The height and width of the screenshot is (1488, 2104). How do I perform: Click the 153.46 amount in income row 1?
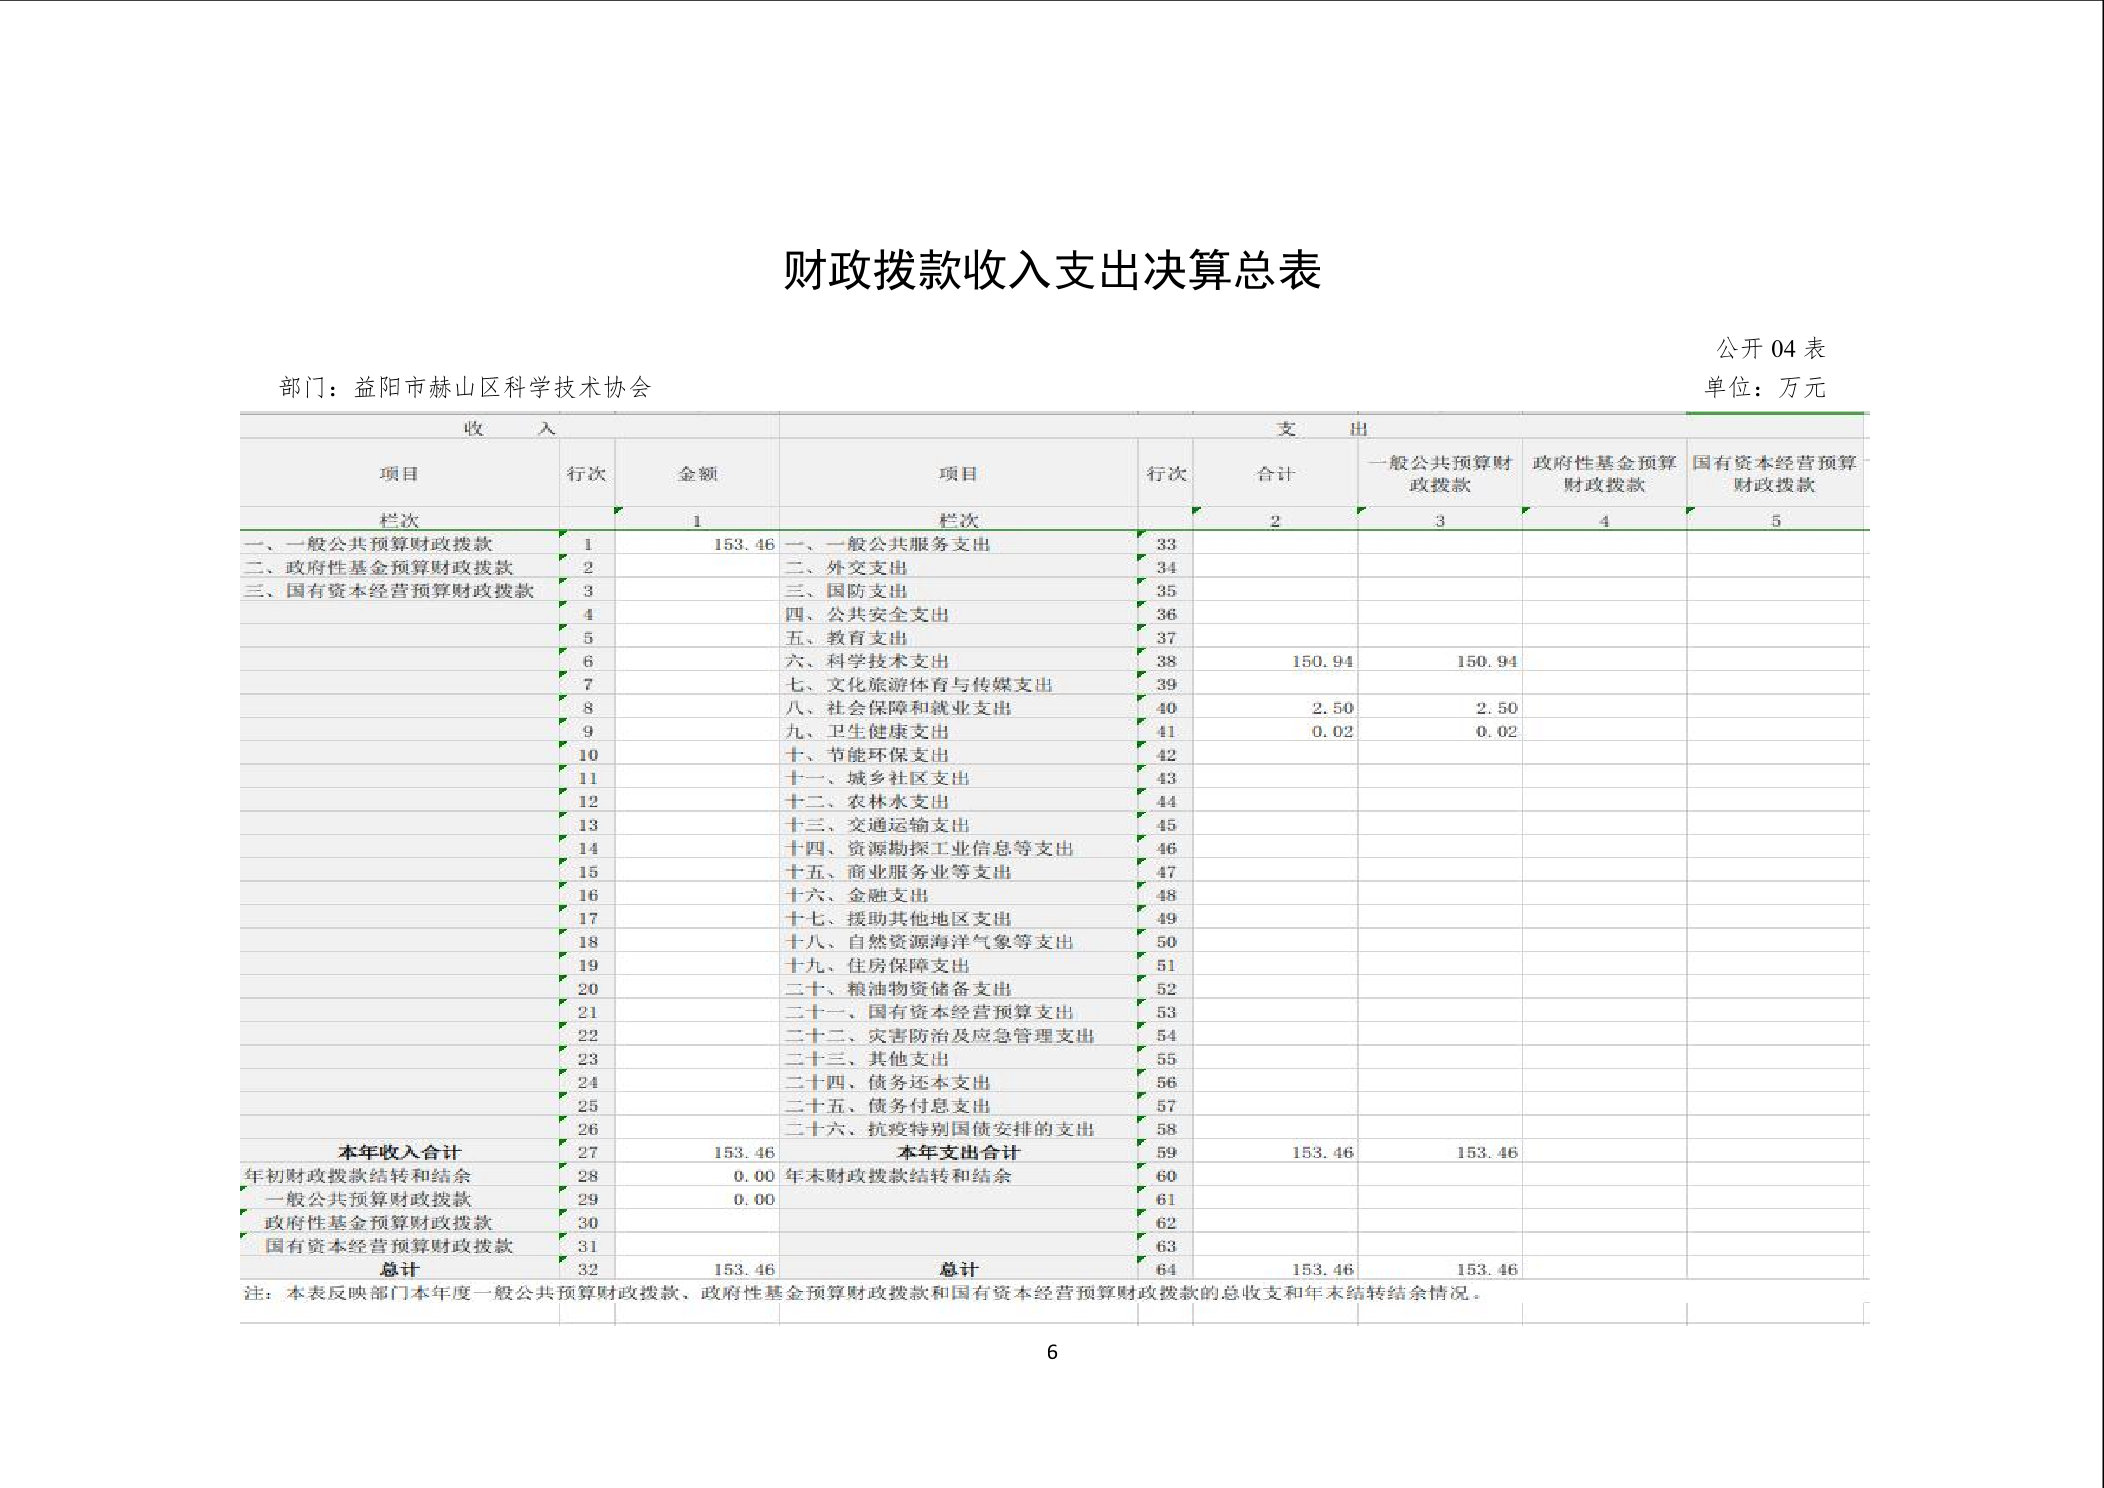coord(743,544)
